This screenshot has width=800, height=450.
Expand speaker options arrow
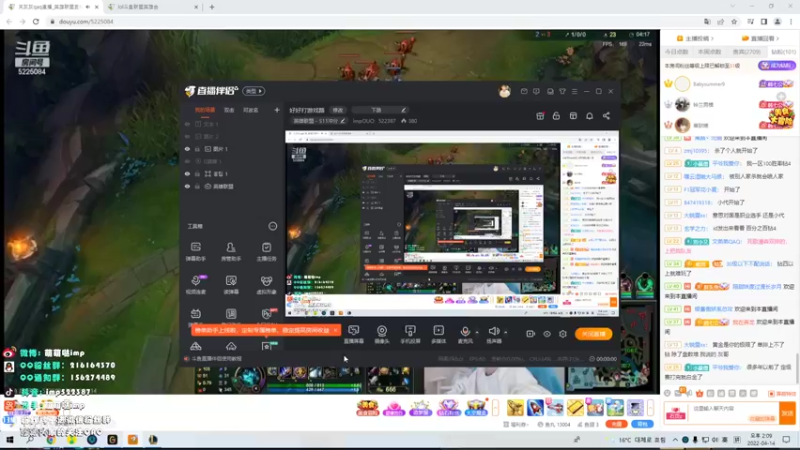click(505, 332)
